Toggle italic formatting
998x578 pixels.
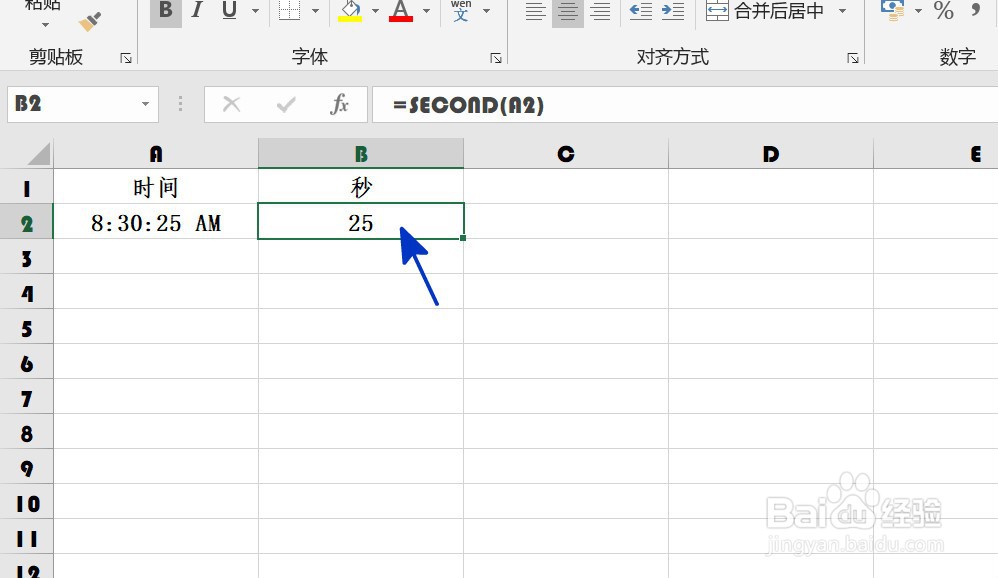click(x=197, y=11)
